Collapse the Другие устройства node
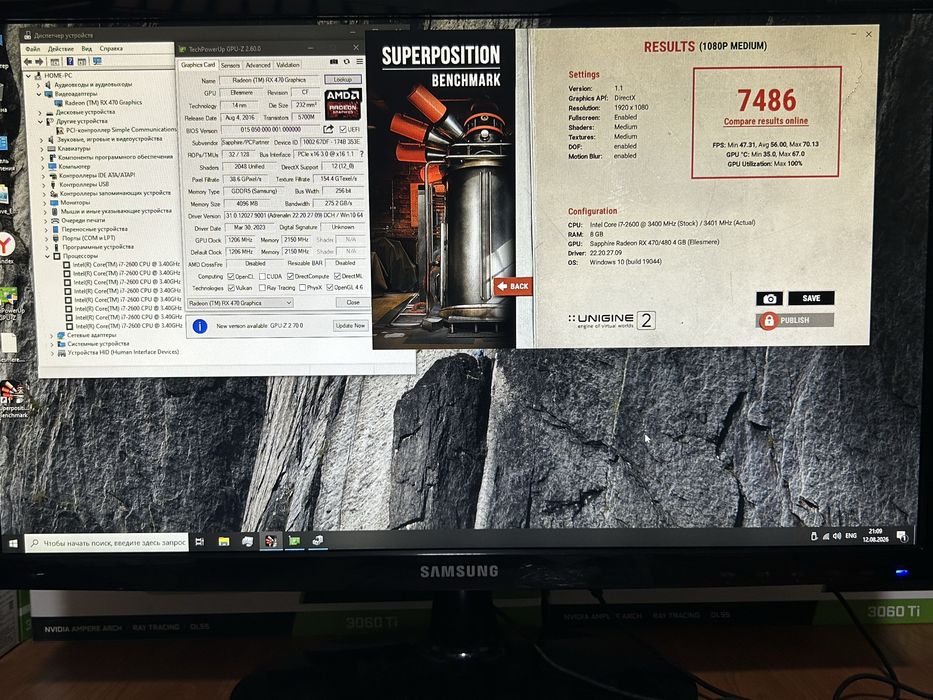The height and width of the screenshot is (700, 933). tap(40, 121)
